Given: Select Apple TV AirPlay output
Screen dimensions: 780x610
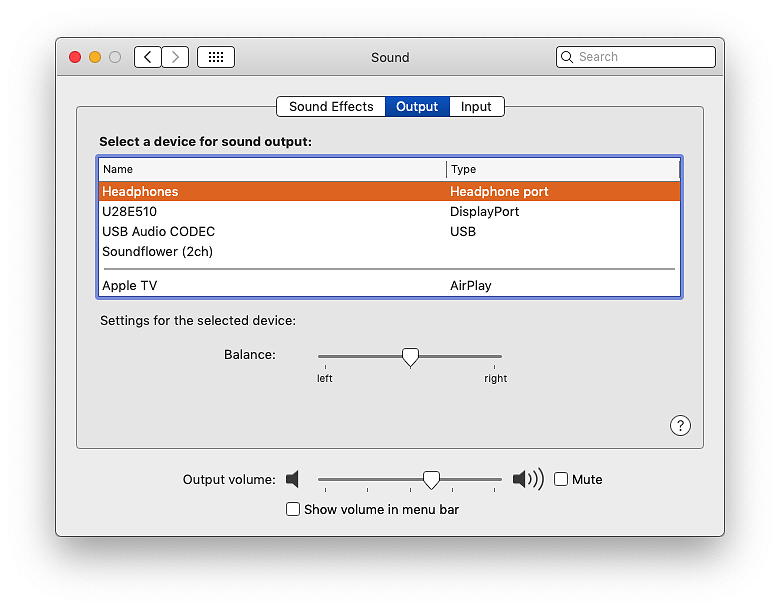Looking at the screenshot, I should coord(390,286).
